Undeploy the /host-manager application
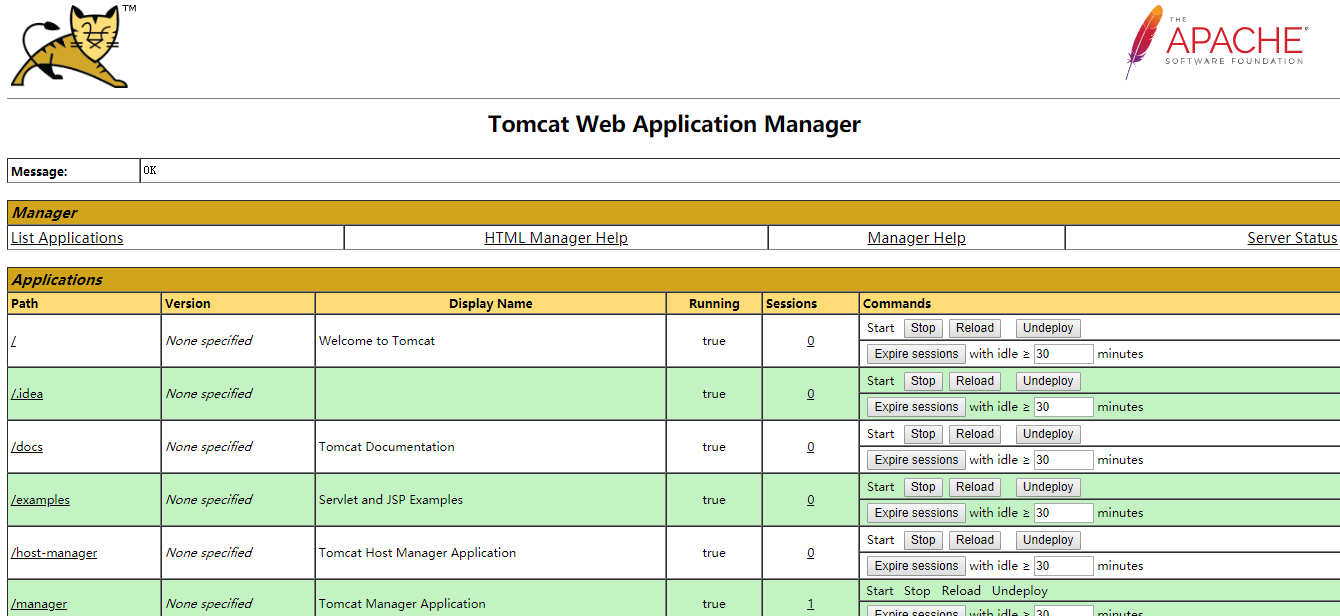The height and width of the screenshot is (616, 1340). (x=1048, y=540)
